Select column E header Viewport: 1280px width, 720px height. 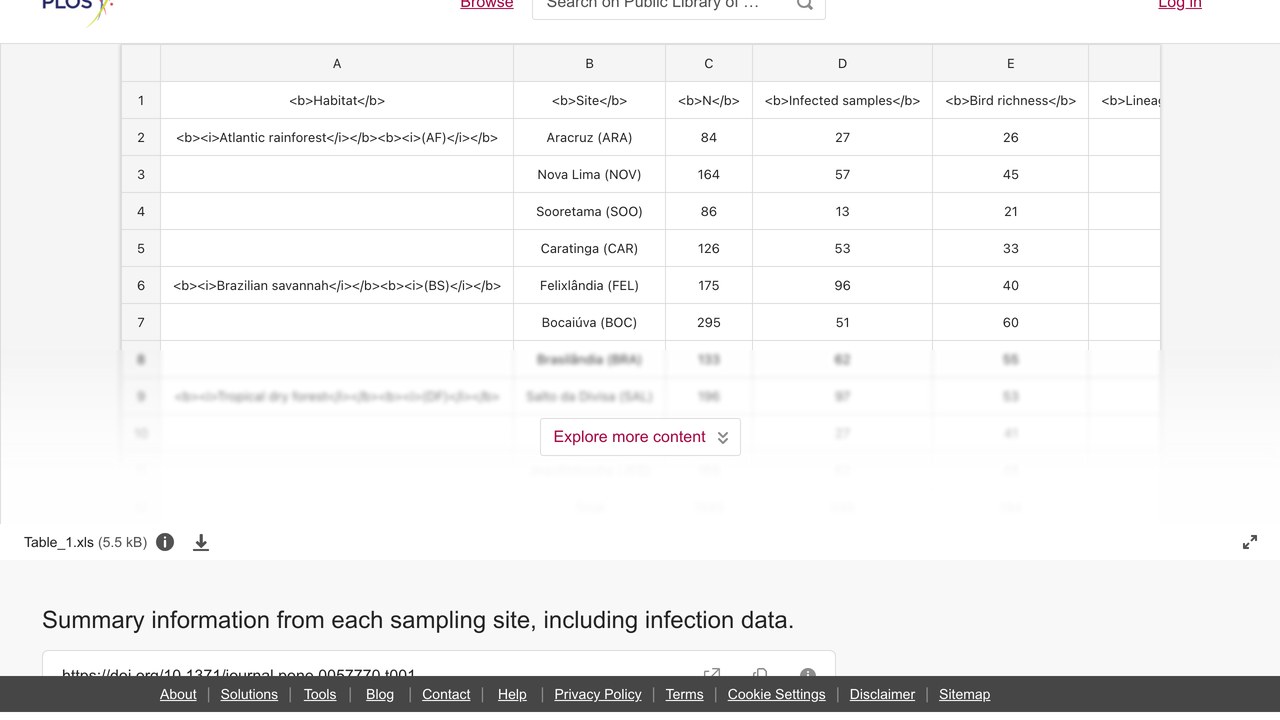[1010, 64]
